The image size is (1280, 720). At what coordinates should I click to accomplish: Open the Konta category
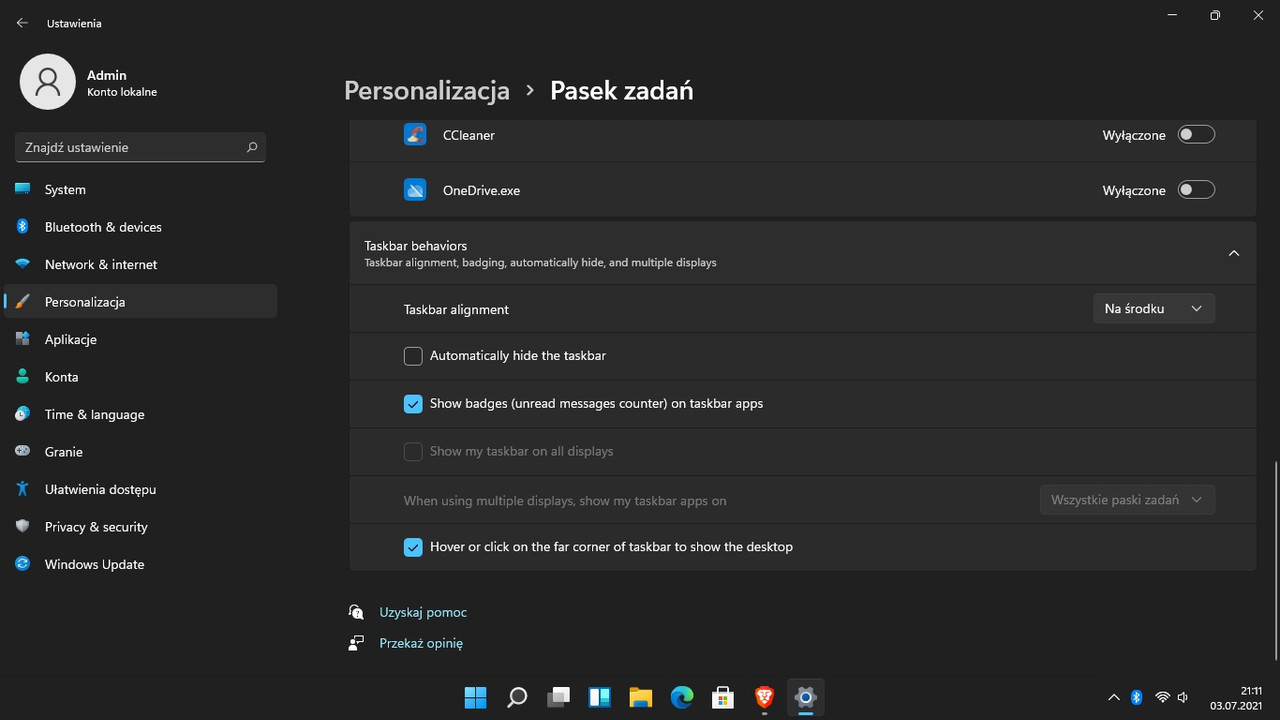point(140,377)
